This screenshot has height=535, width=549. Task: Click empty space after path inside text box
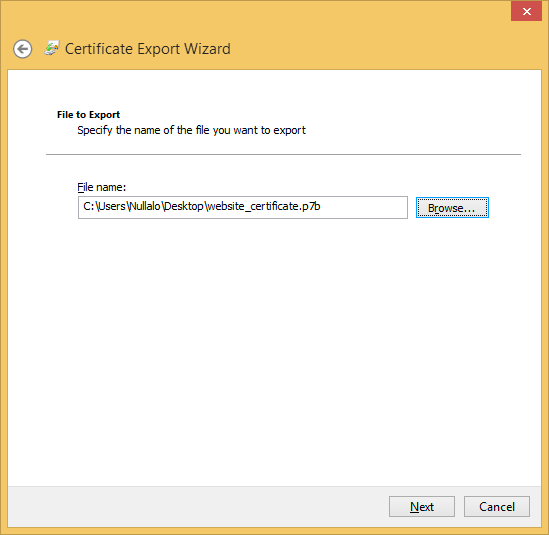pyautogui.click(x=364, y=207)
